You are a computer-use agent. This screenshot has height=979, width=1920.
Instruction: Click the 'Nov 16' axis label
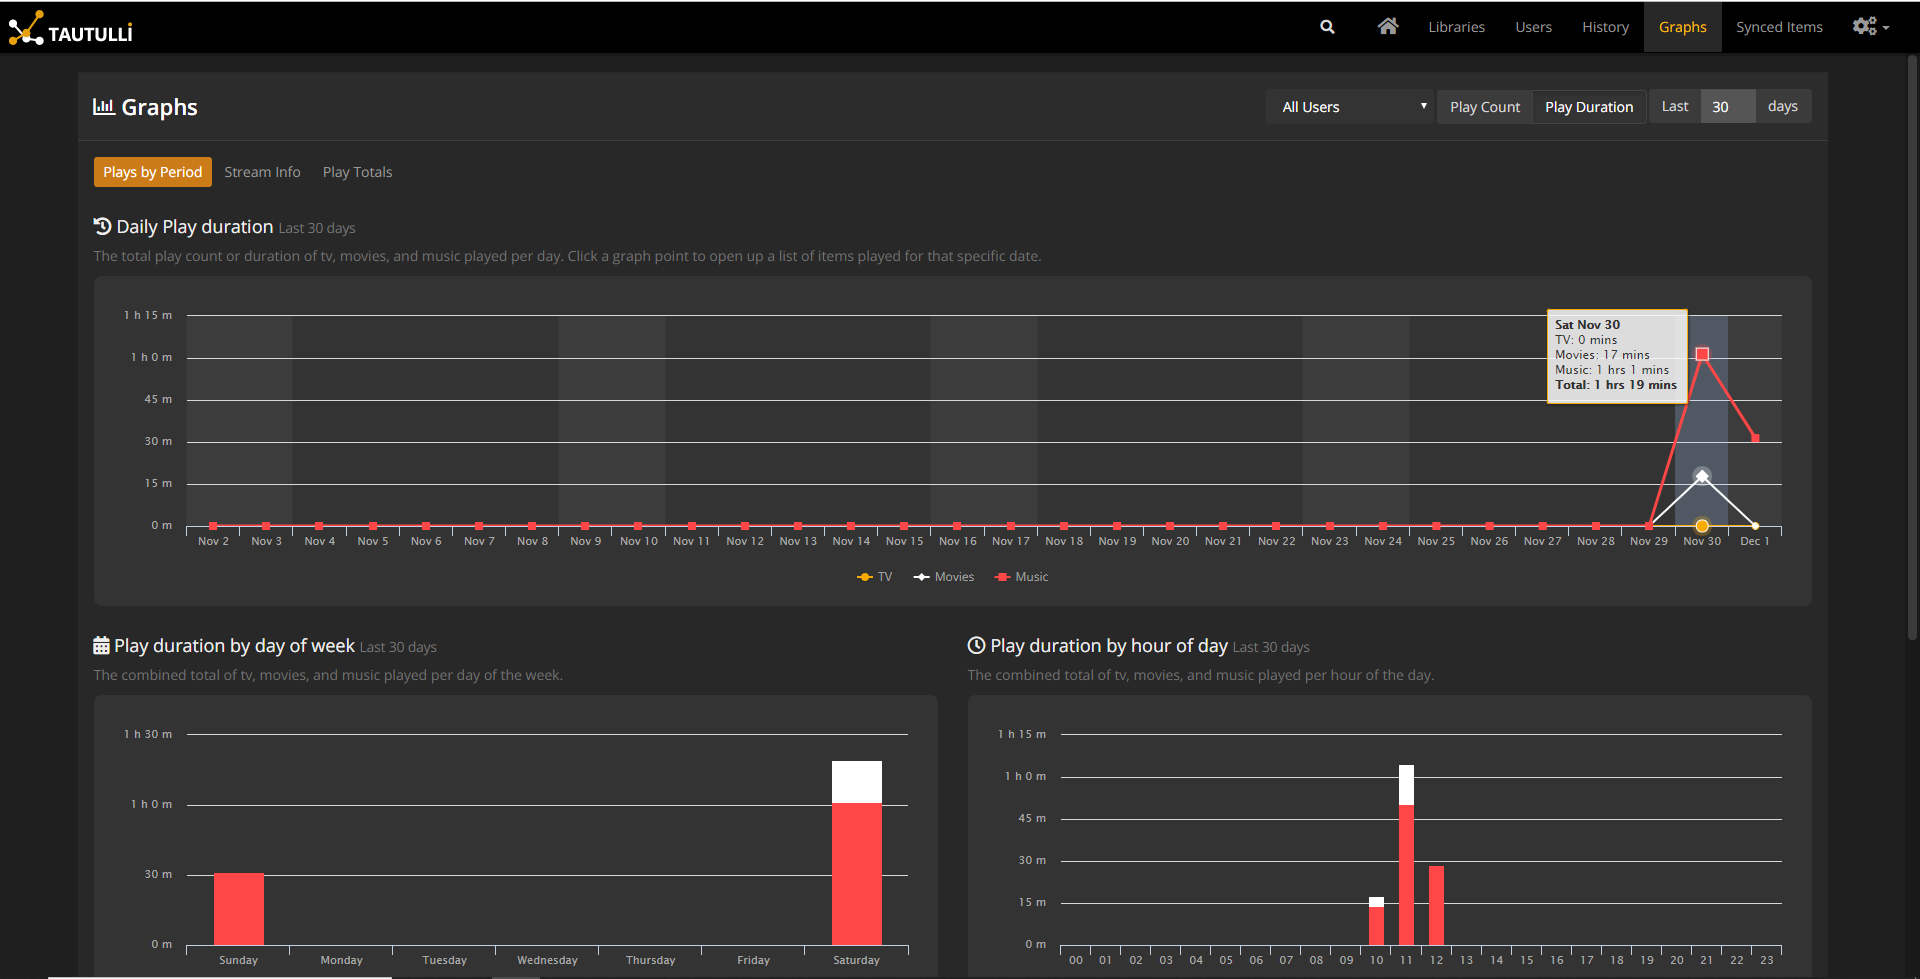[x=957, y=541]
